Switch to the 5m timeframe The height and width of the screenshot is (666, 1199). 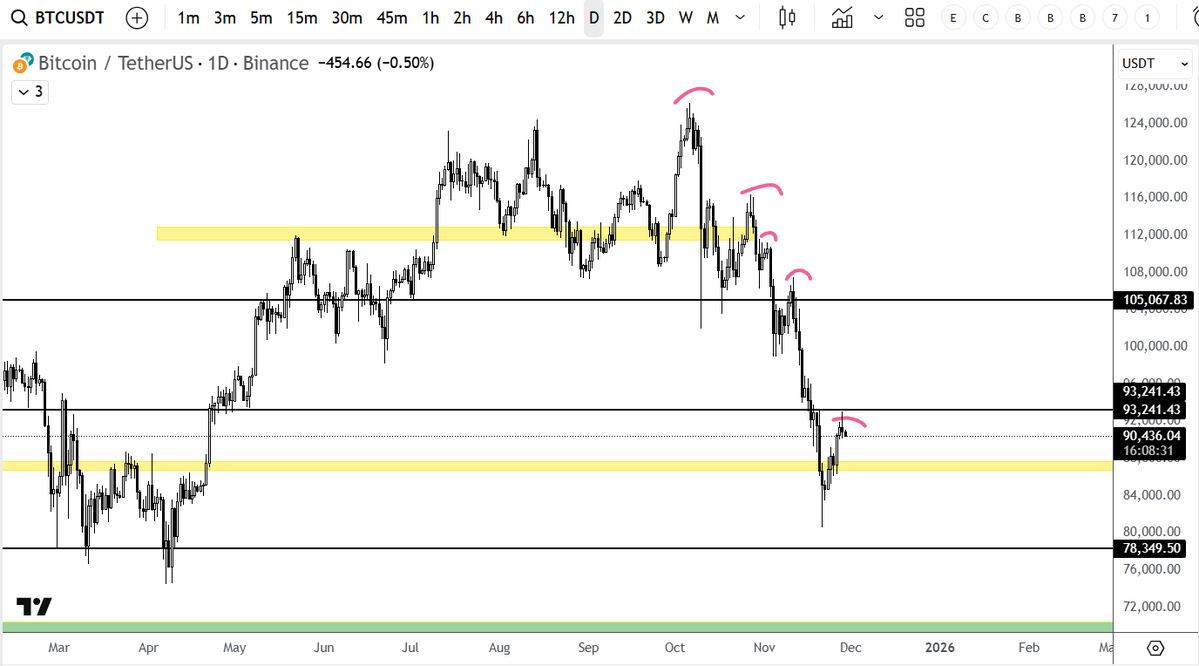[261, 18]
